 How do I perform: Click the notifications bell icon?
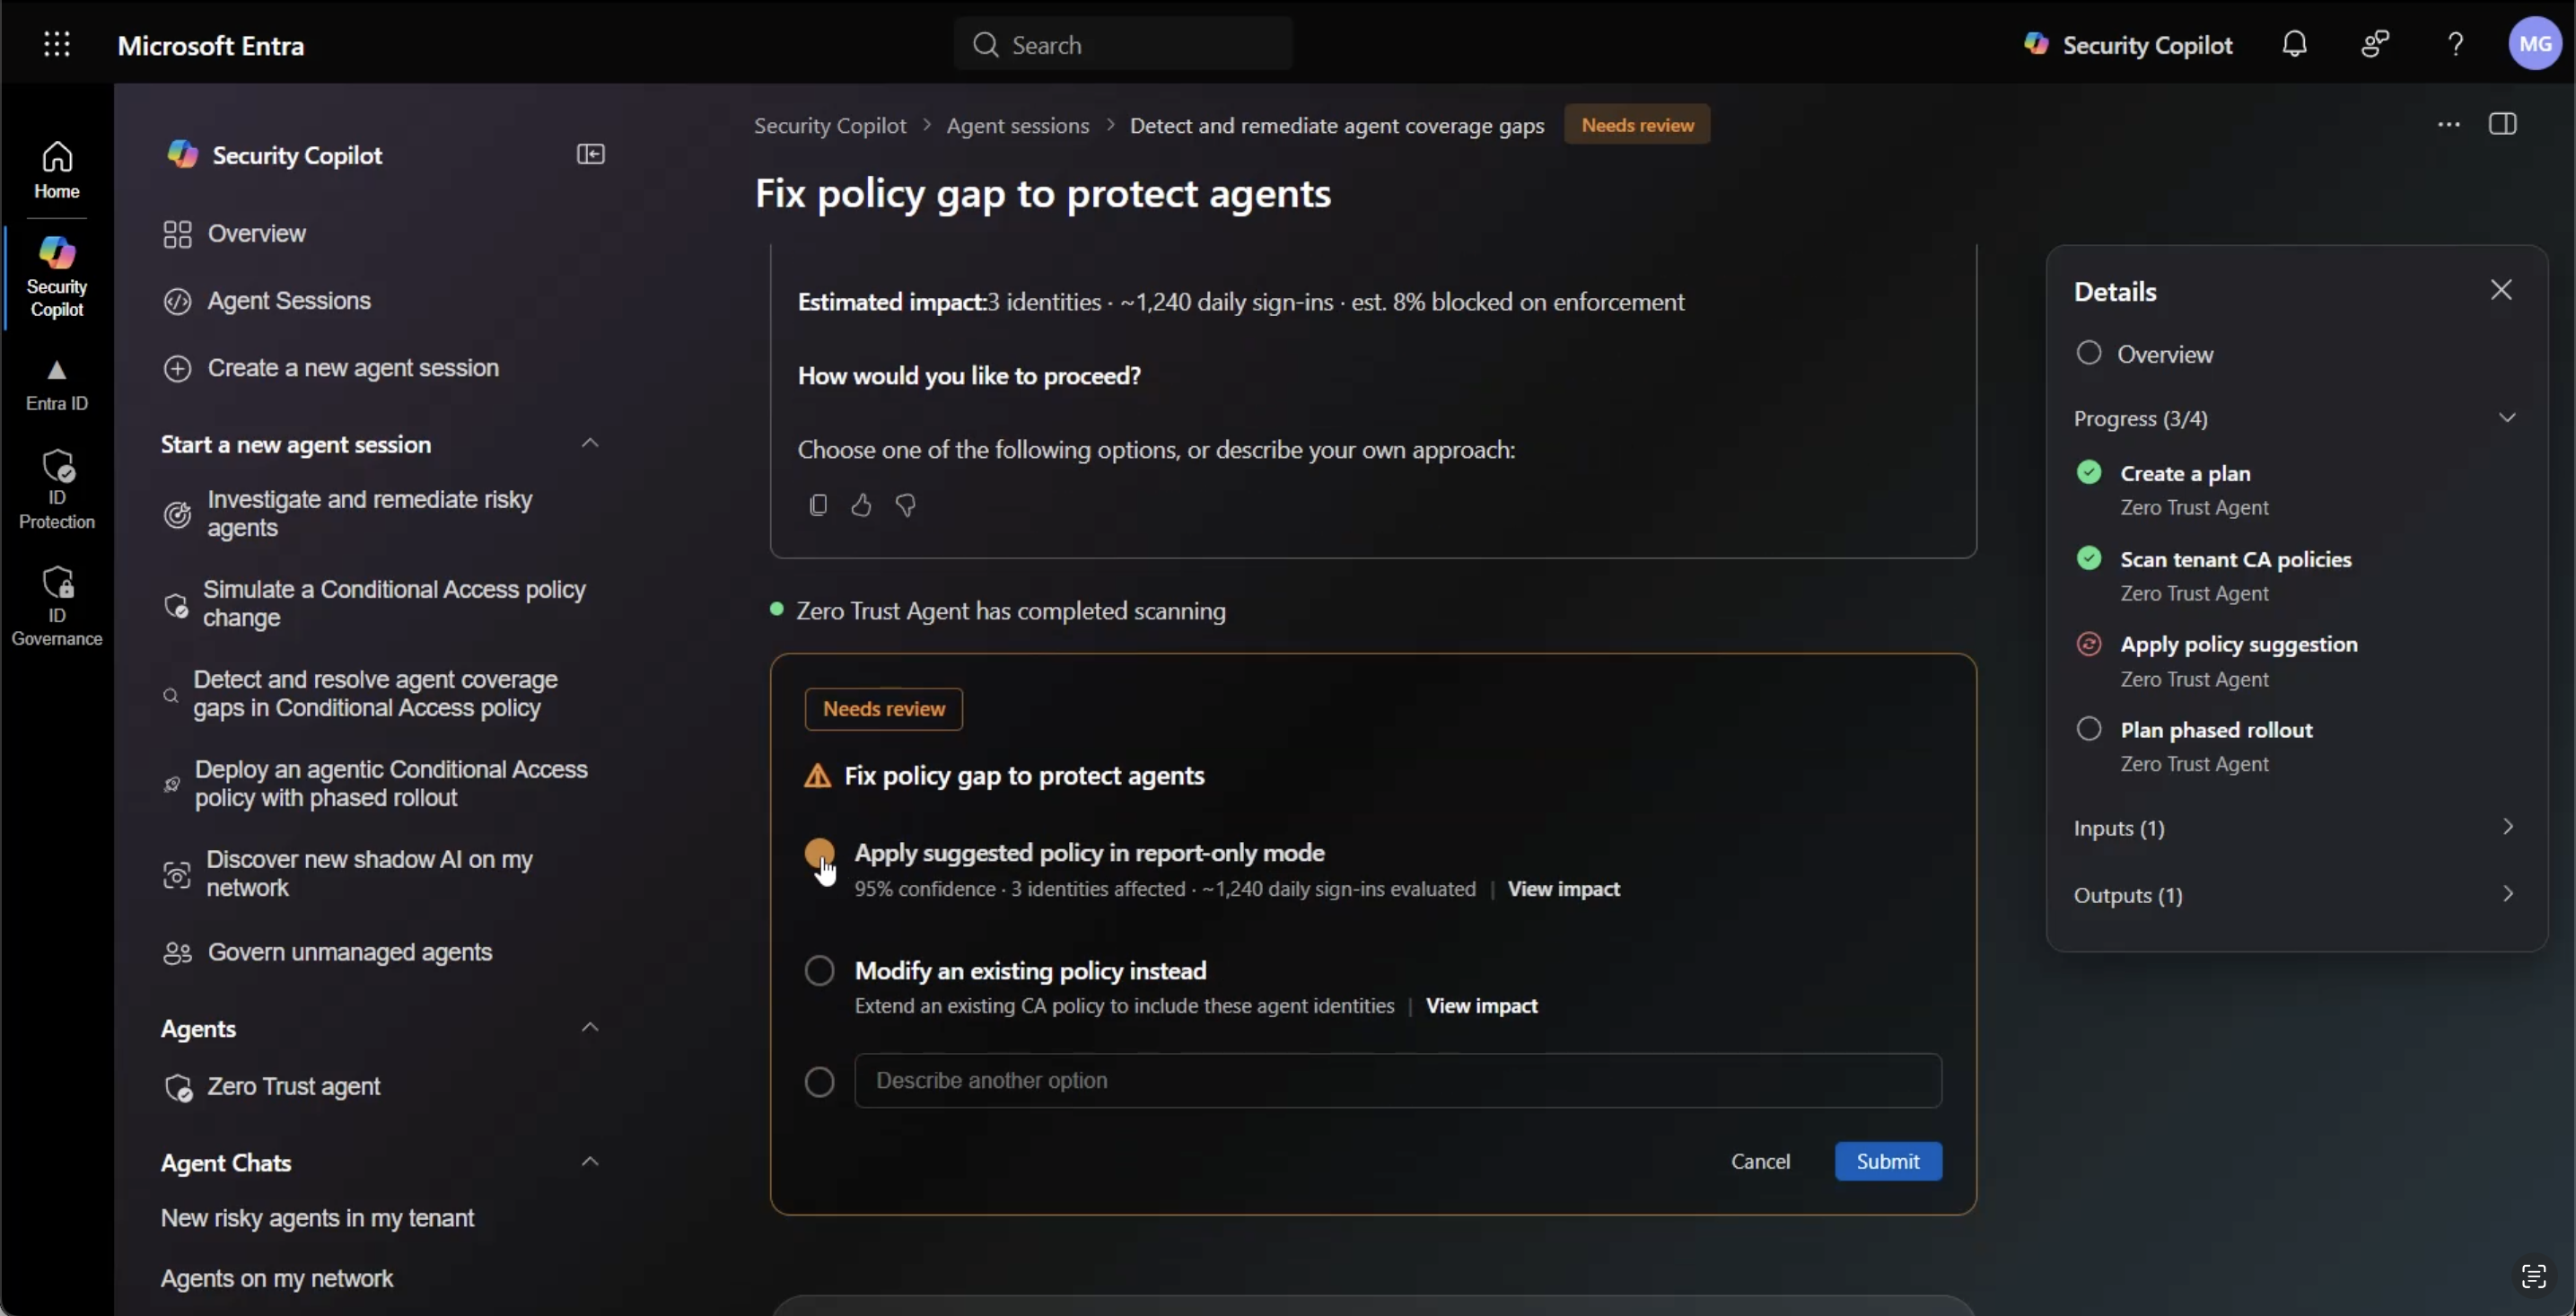point(2294,44)
